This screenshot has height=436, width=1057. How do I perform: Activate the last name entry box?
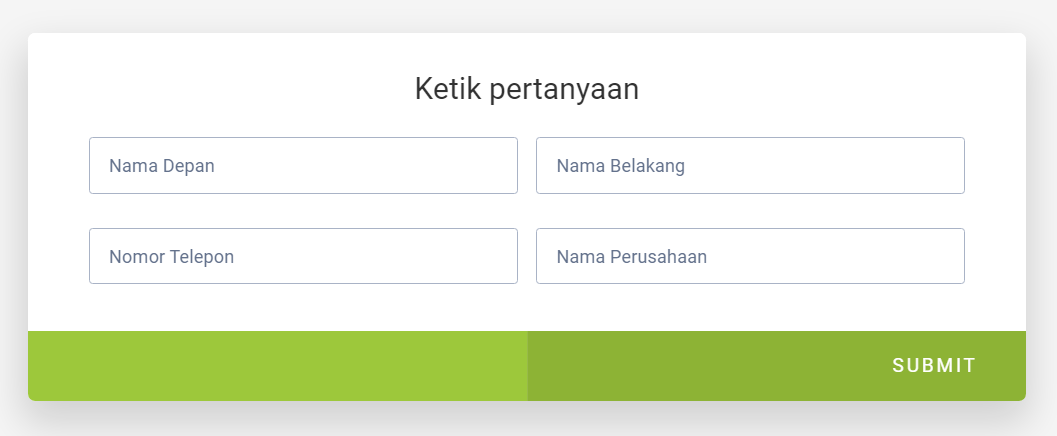(x=750, y=165)
